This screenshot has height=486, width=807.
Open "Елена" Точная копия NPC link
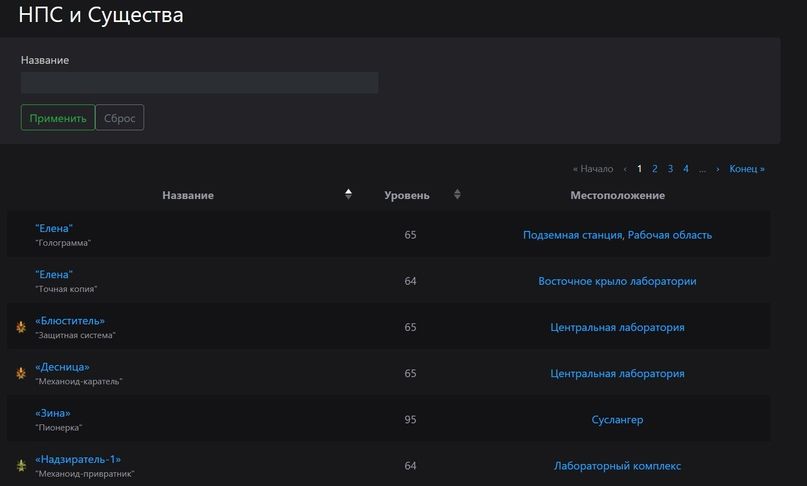pyautogui.click(x=54, y=274)
